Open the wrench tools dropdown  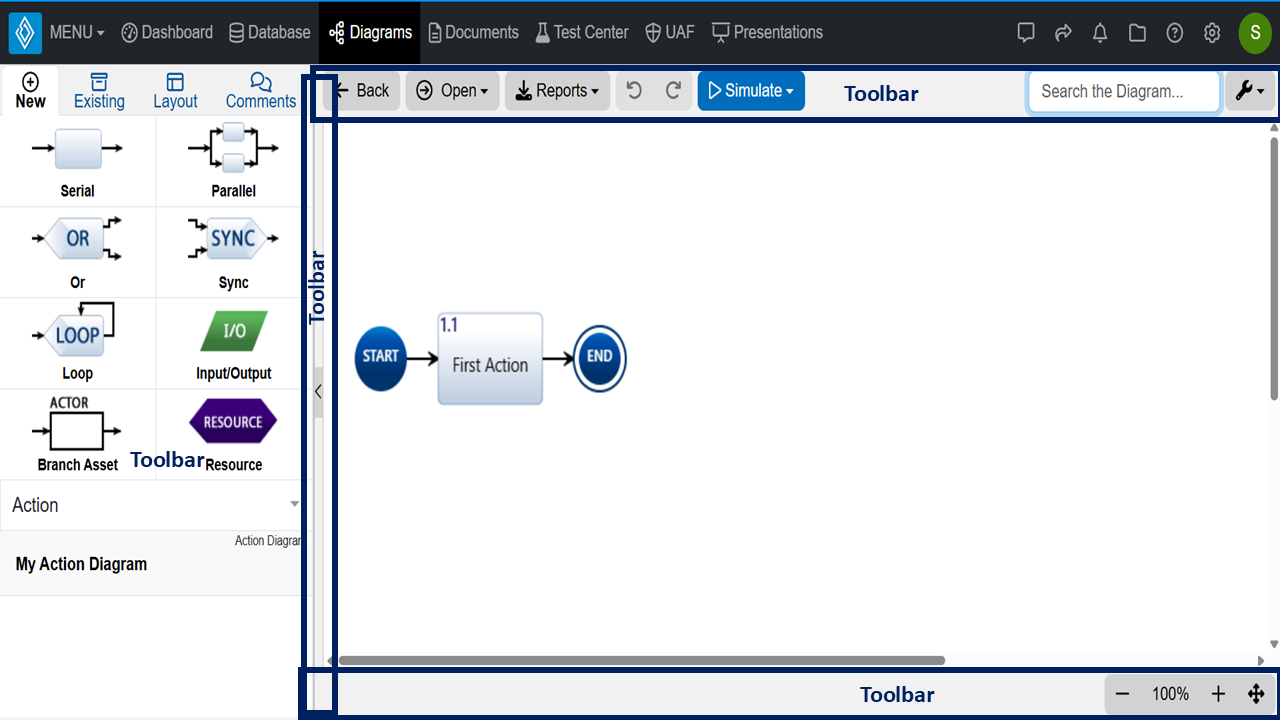point(1250,90)
